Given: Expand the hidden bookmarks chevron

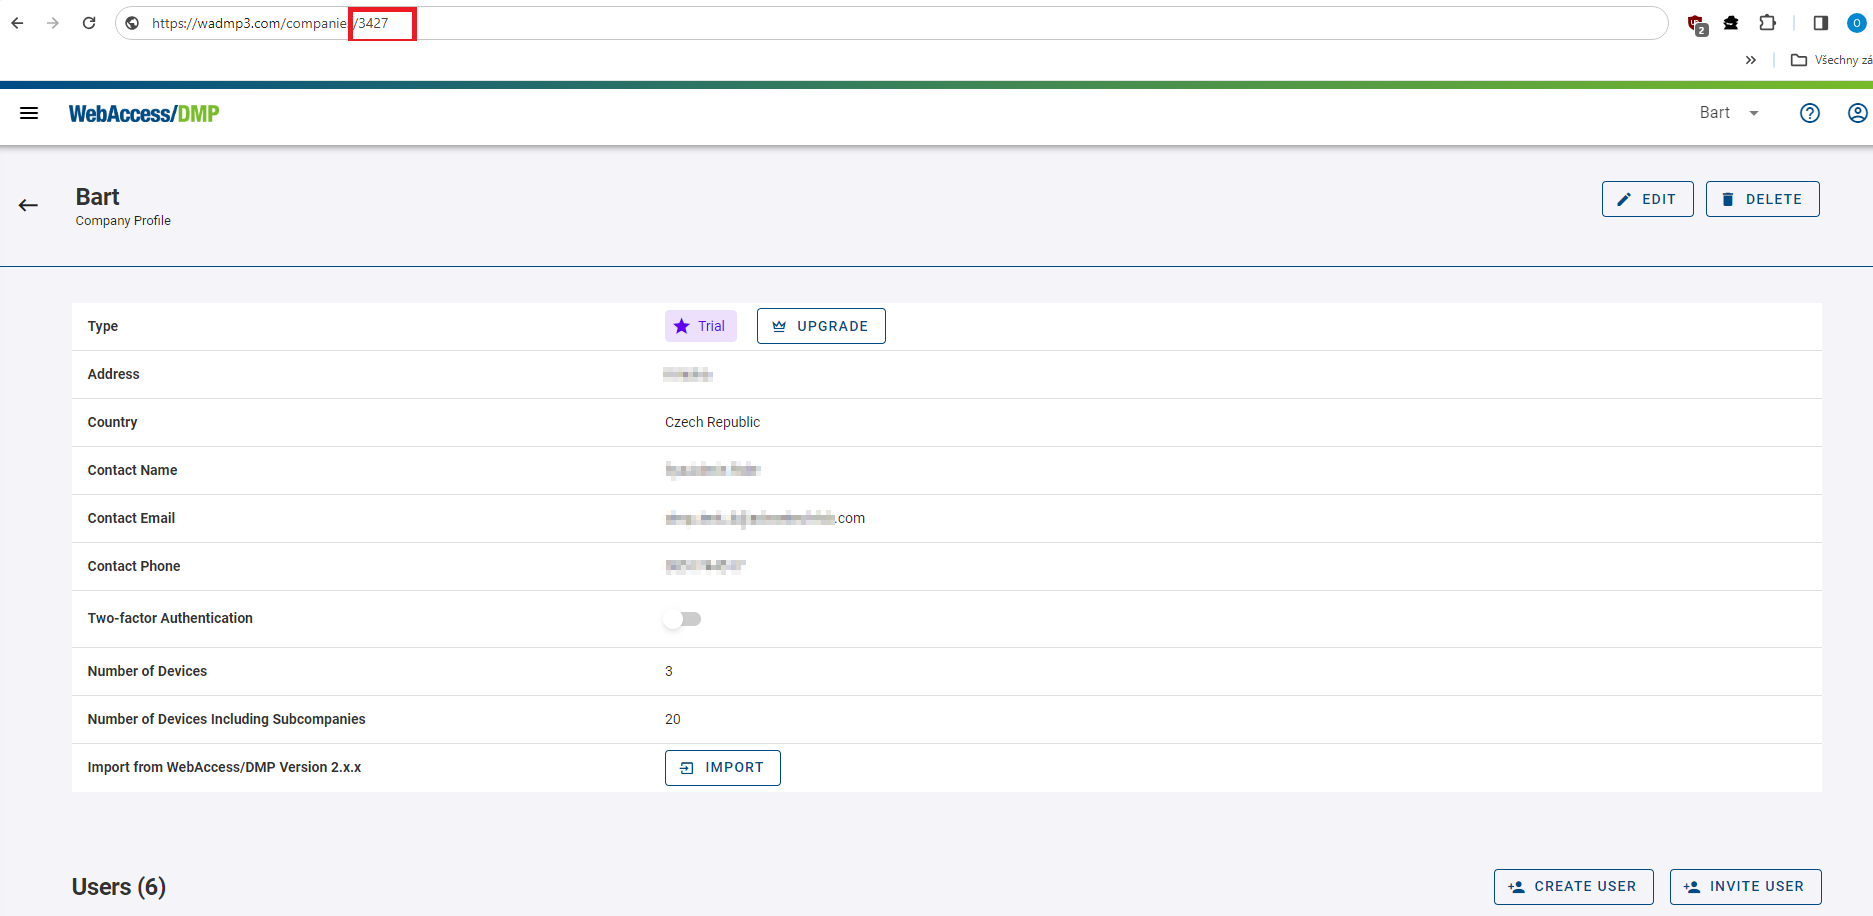Looking at the screenshot, I should (1751, 60).
